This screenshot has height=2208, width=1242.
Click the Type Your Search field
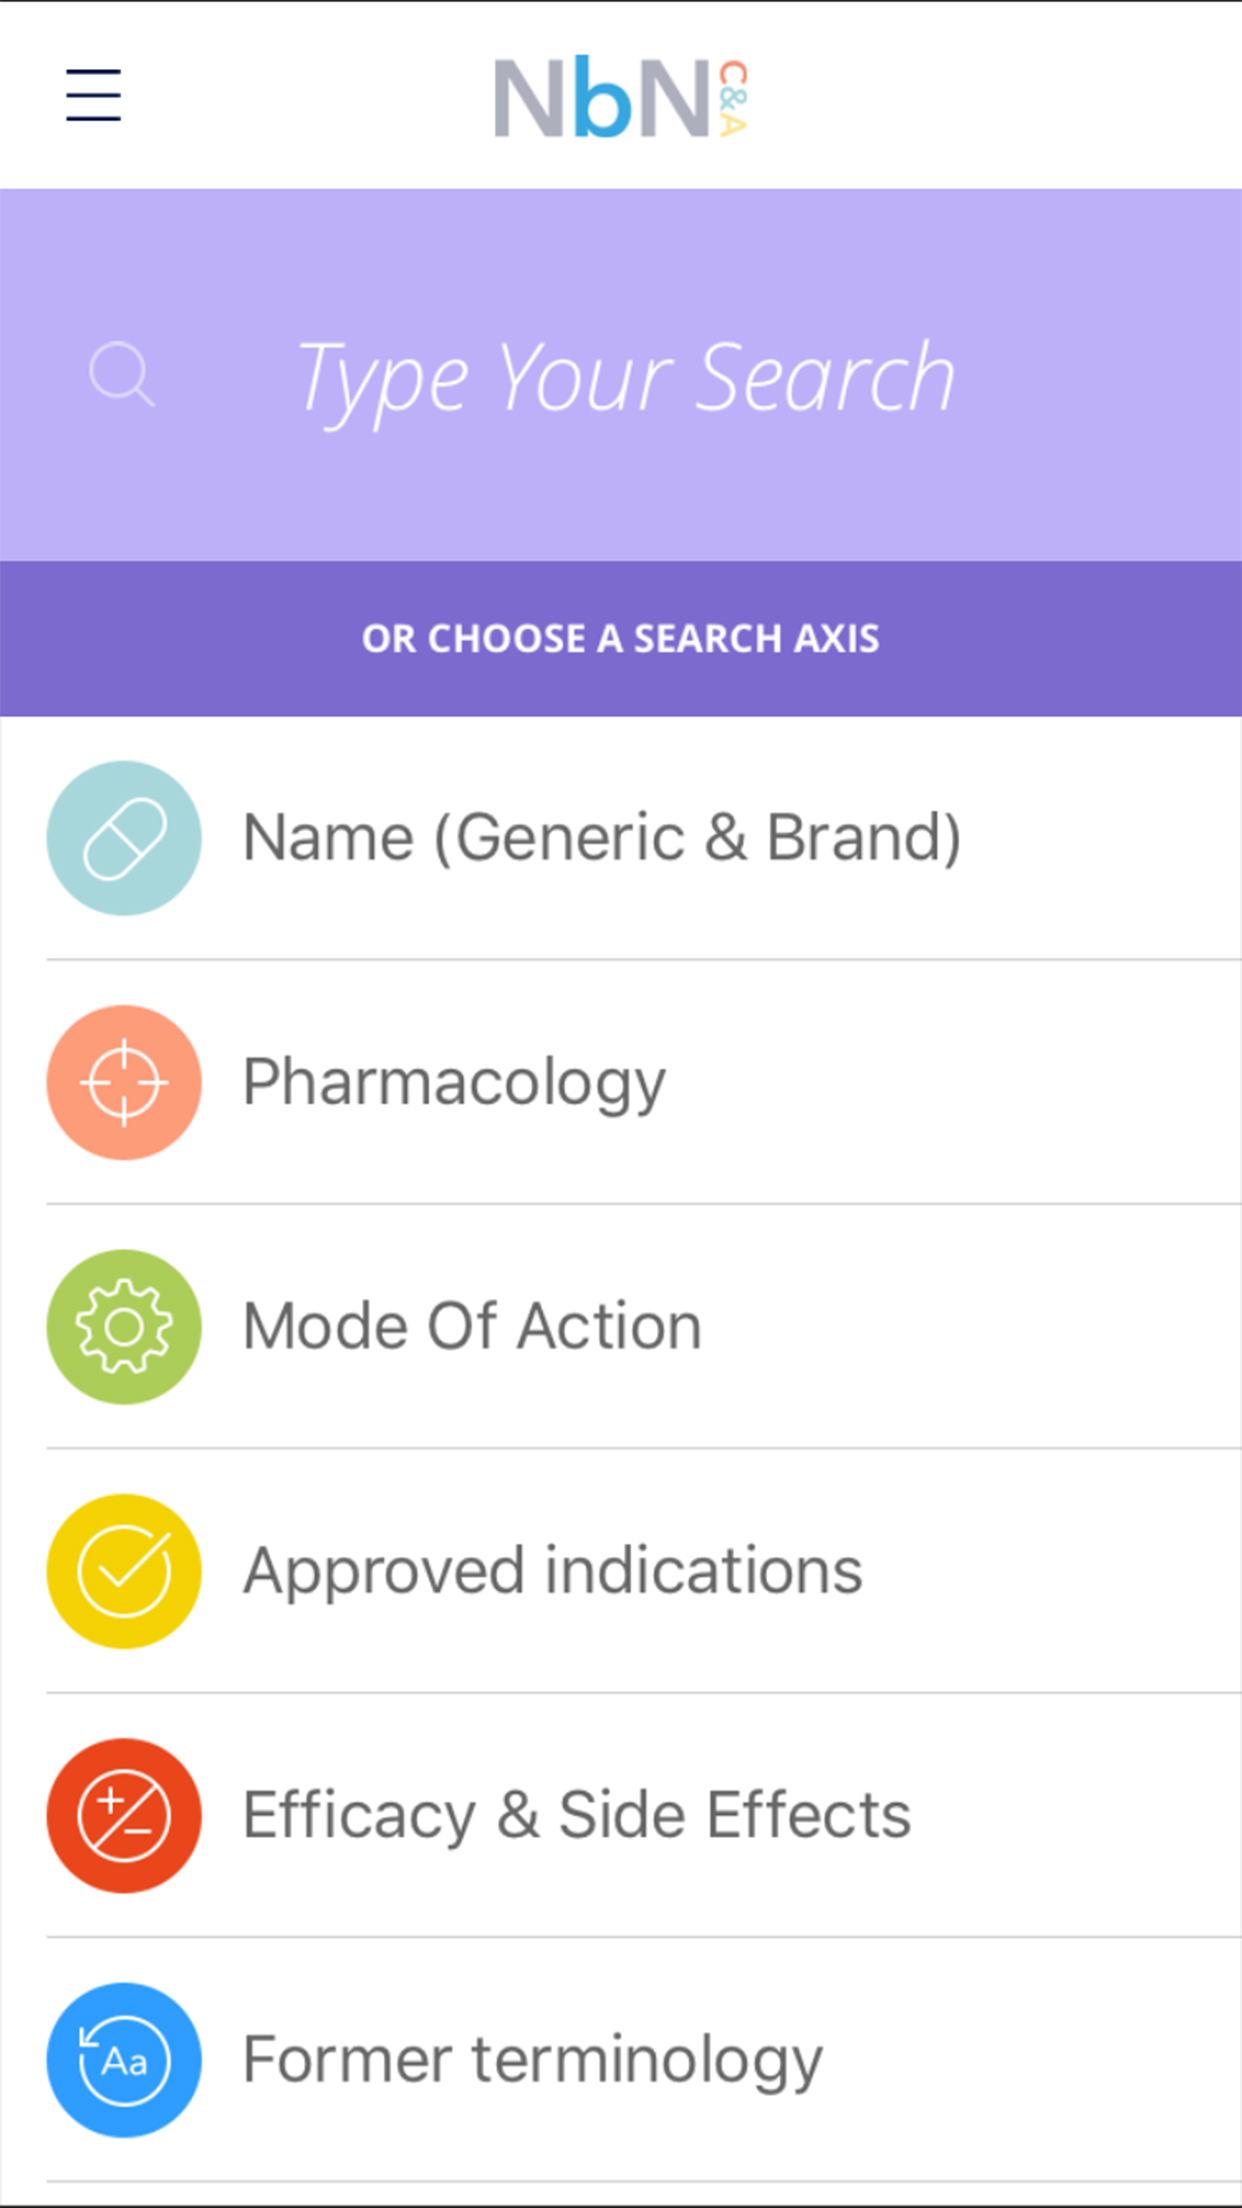[x=626, y=378]
